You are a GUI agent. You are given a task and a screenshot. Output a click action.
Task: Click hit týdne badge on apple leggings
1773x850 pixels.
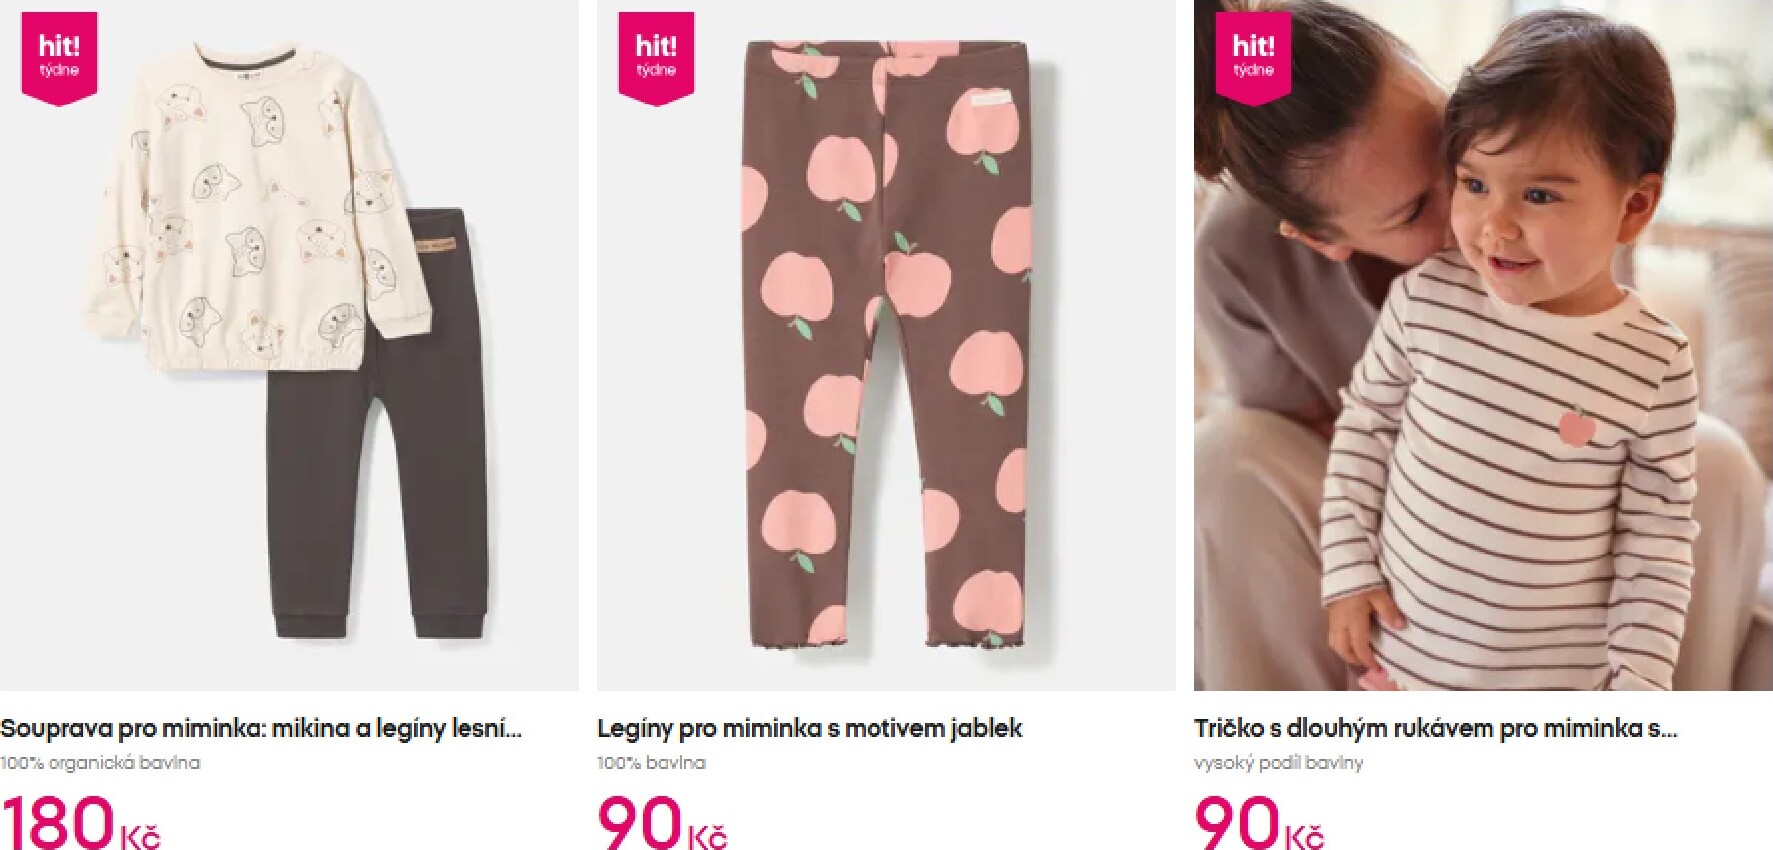pos(656,58)
